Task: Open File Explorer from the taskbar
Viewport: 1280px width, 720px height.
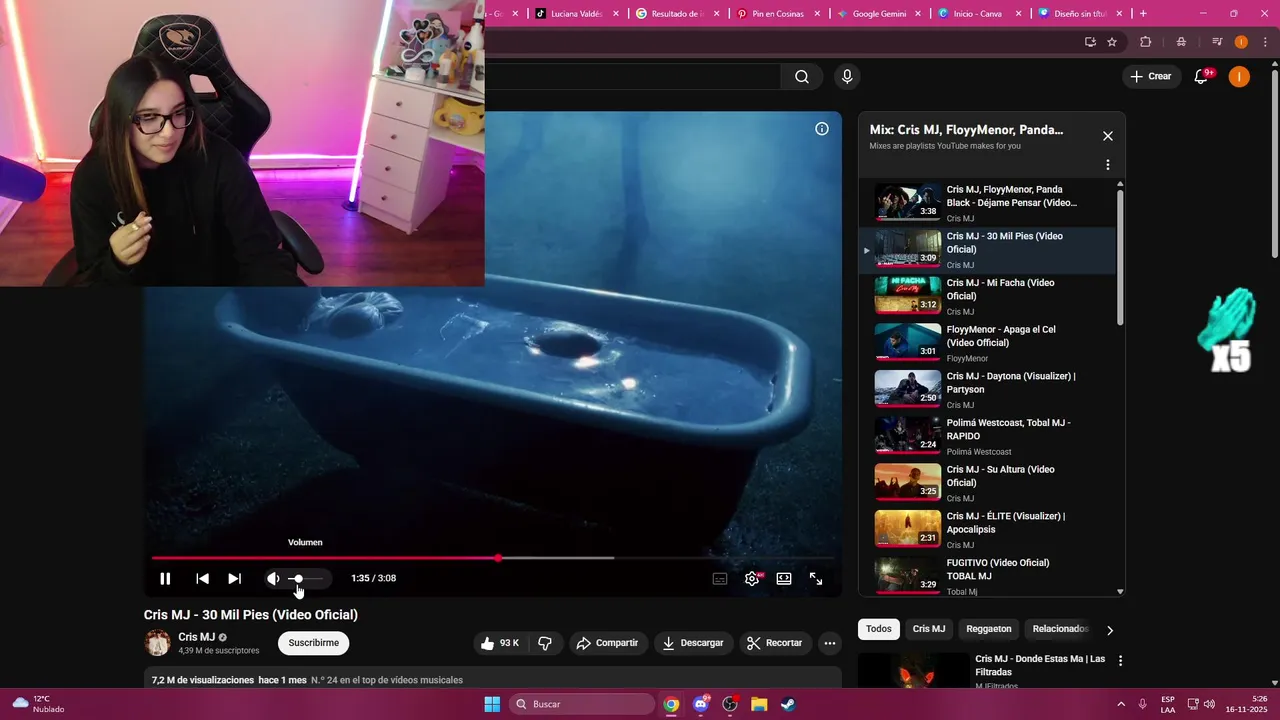Action: [759, 704]
